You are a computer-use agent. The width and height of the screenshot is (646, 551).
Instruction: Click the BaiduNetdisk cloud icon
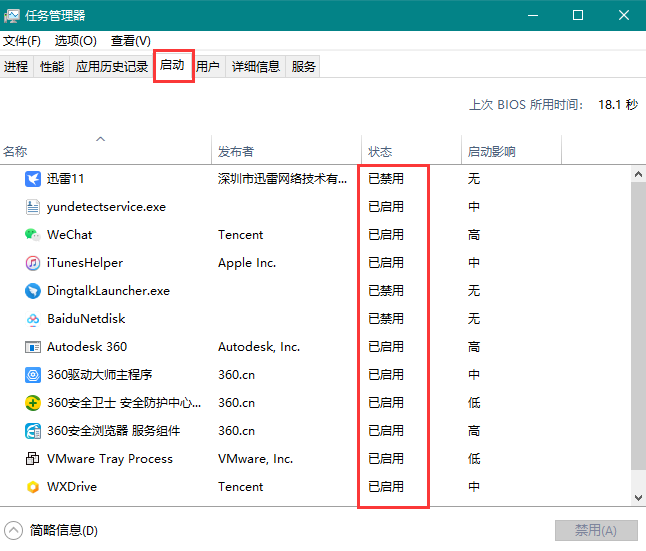pyautogui.click(x=33, y=319)
